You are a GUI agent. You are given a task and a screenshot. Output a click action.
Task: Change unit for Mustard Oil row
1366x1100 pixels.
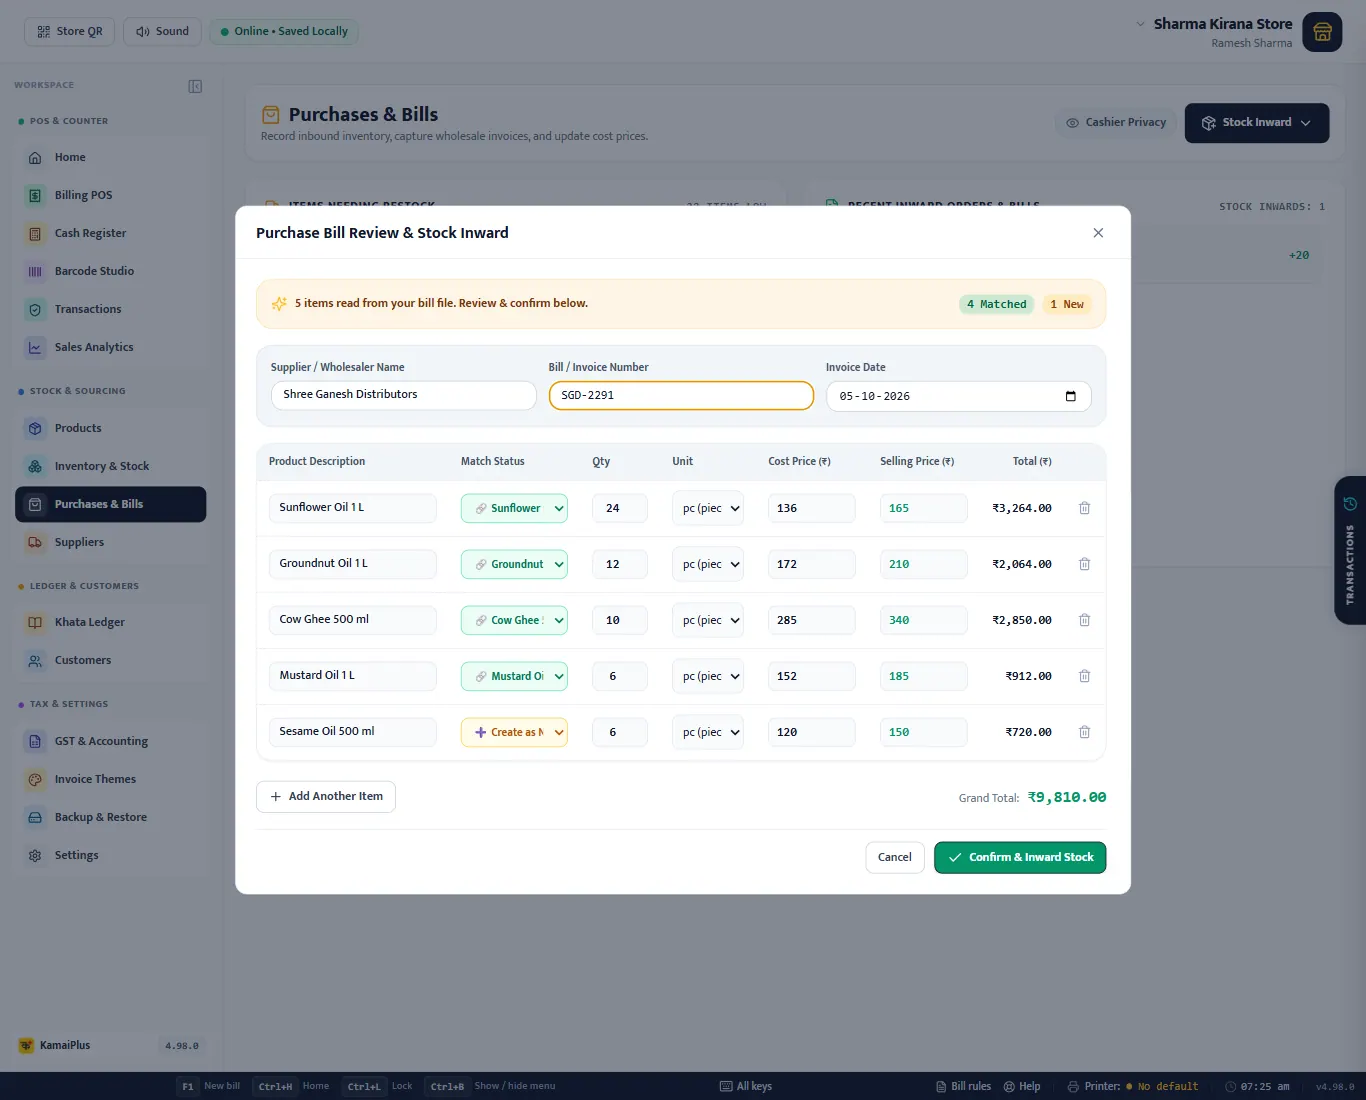tap(707, 676)
